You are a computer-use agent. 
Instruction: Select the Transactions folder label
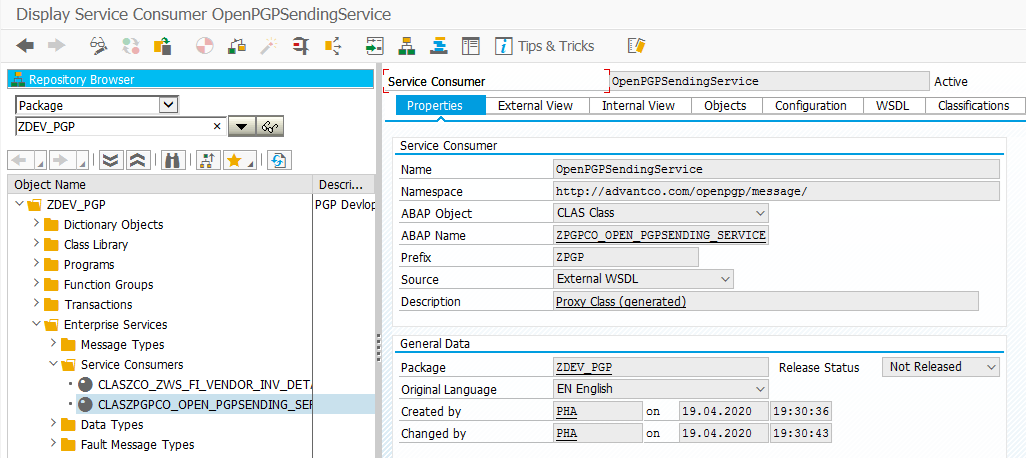98,304
